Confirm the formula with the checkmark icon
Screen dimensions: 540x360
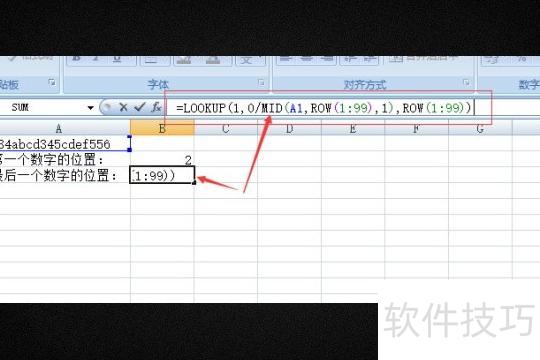(x=139, y=107)
